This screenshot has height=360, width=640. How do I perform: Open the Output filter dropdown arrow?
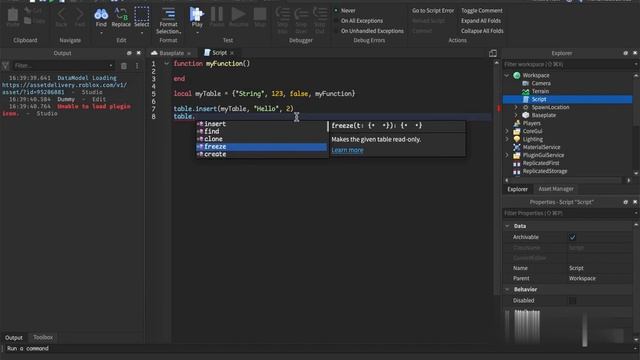[x=111, y=66]
